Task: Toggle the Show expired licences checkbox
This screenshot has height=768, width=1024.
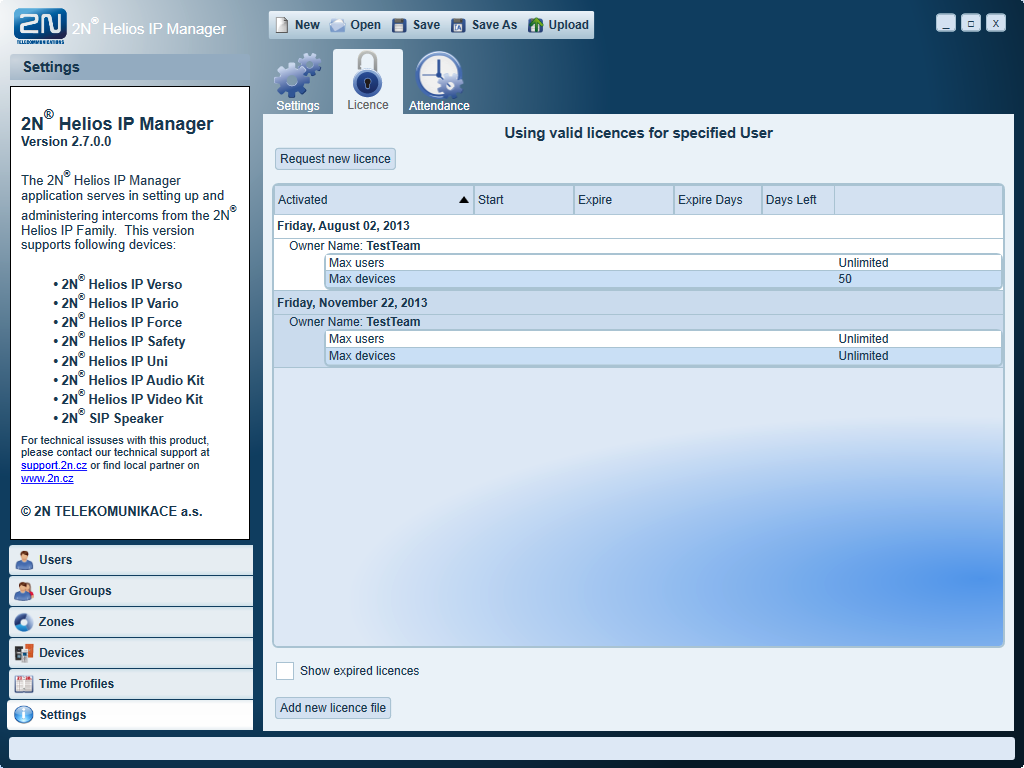Action: (x=285, y=671)
